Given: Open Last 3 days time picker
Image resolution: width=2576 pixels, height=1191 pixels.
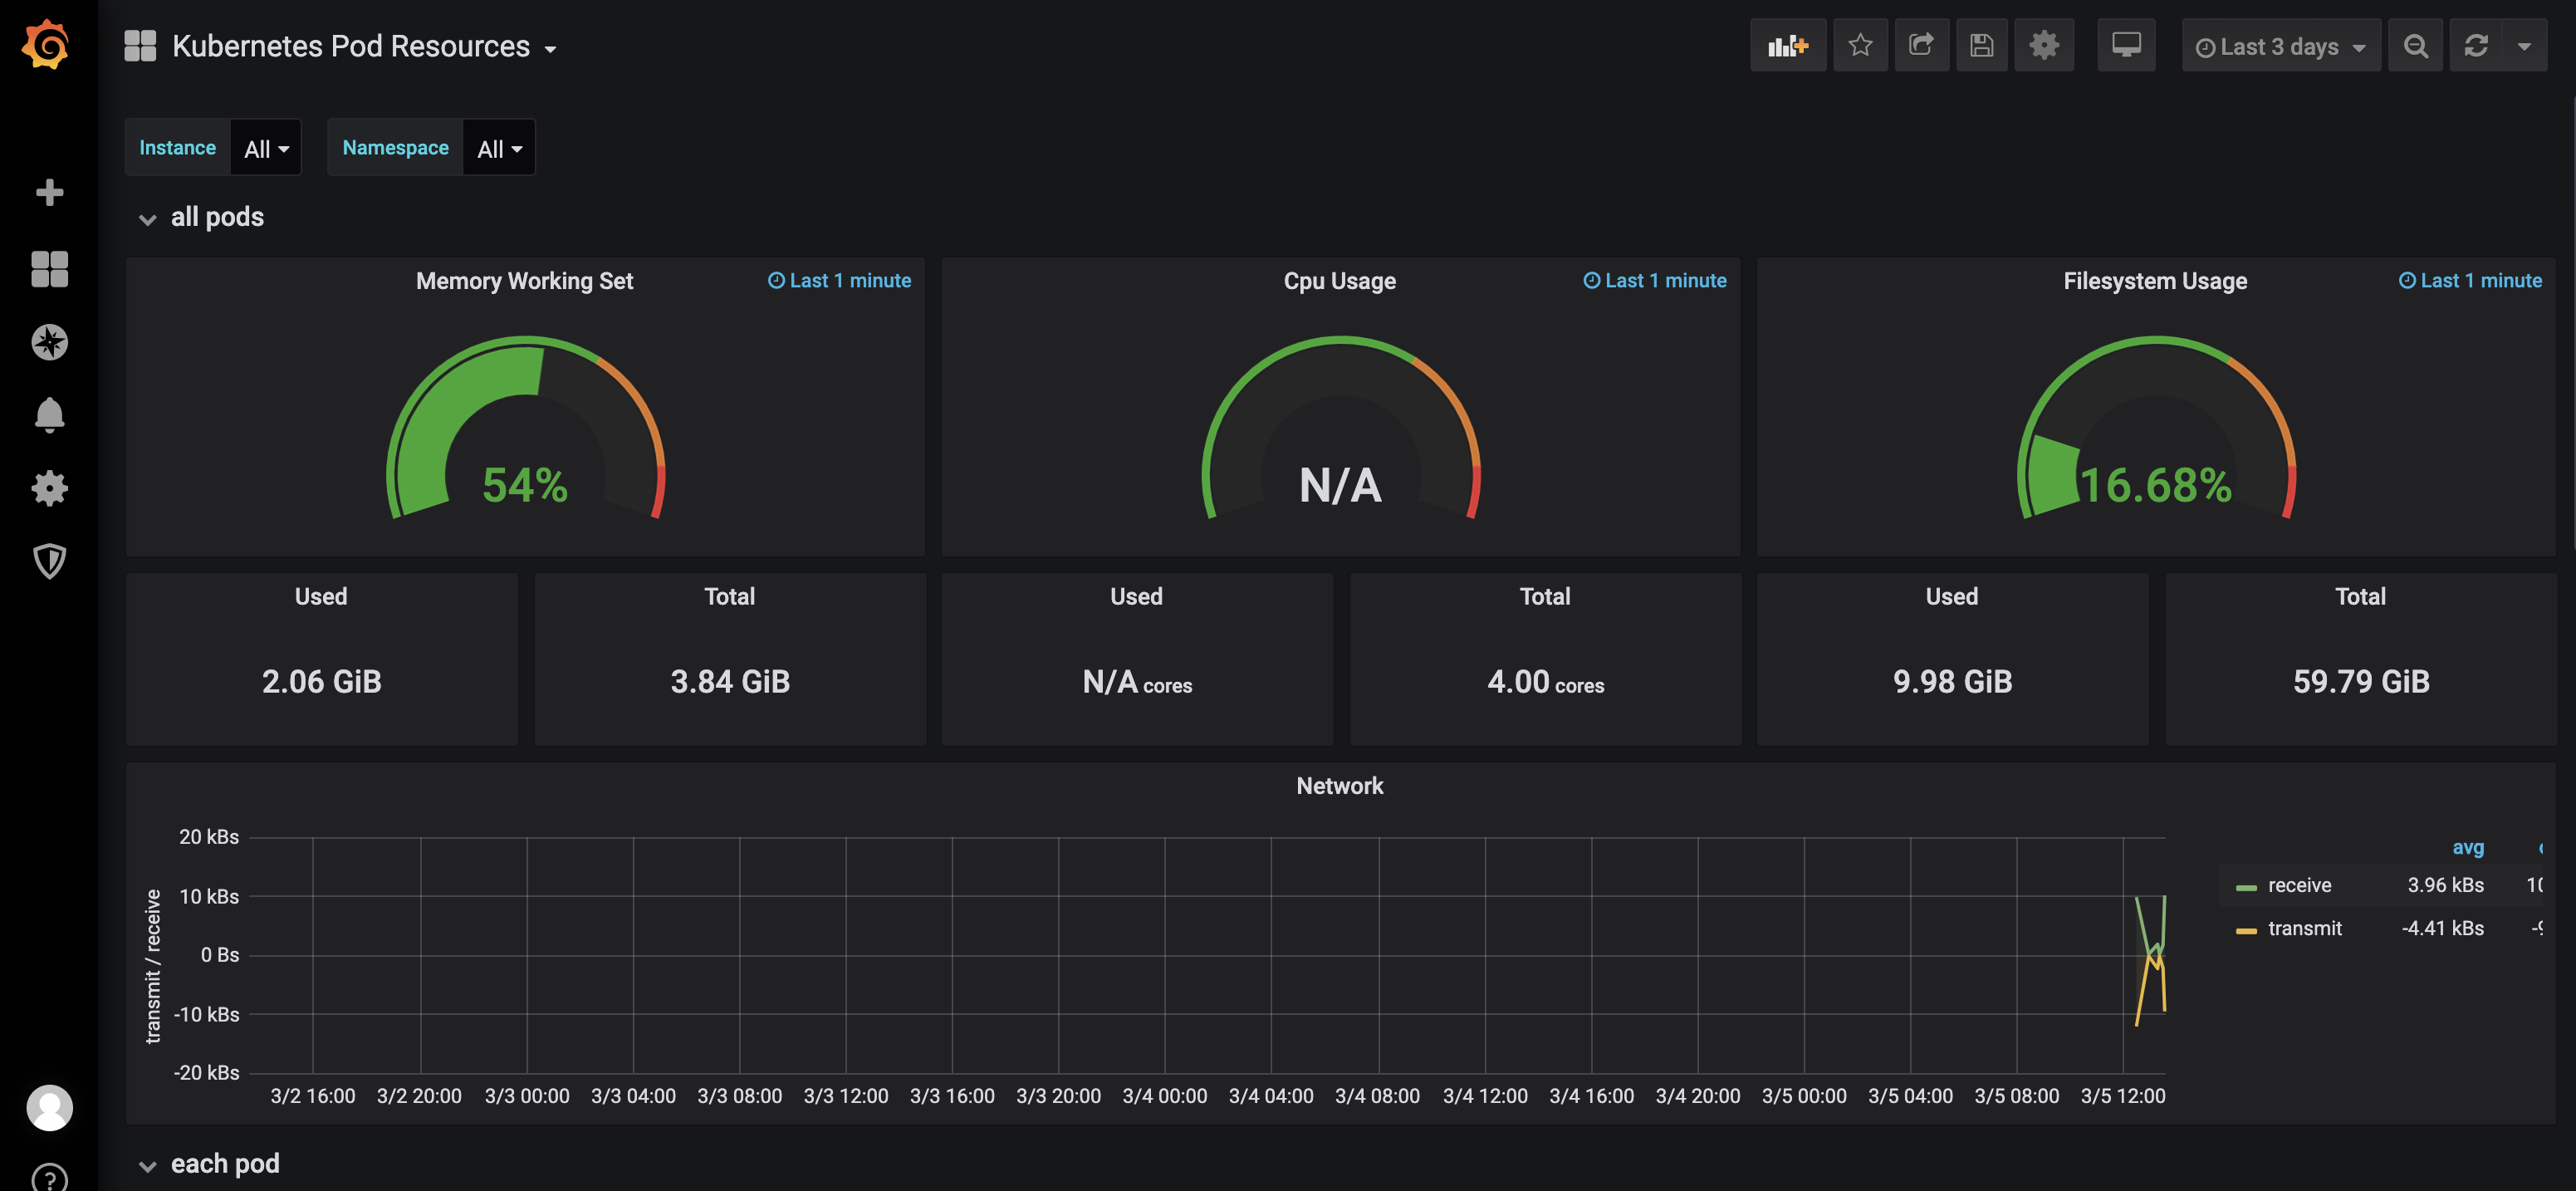Looking at the screenshot, I should pyautogui.click(x=2279, y=47).
